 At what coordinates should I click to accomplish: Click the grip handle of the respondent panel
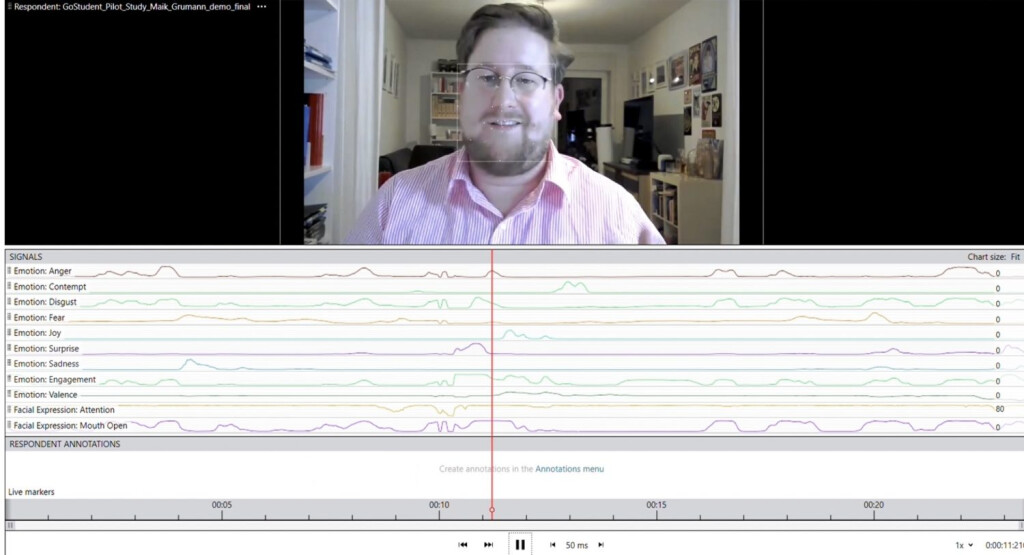9,7
